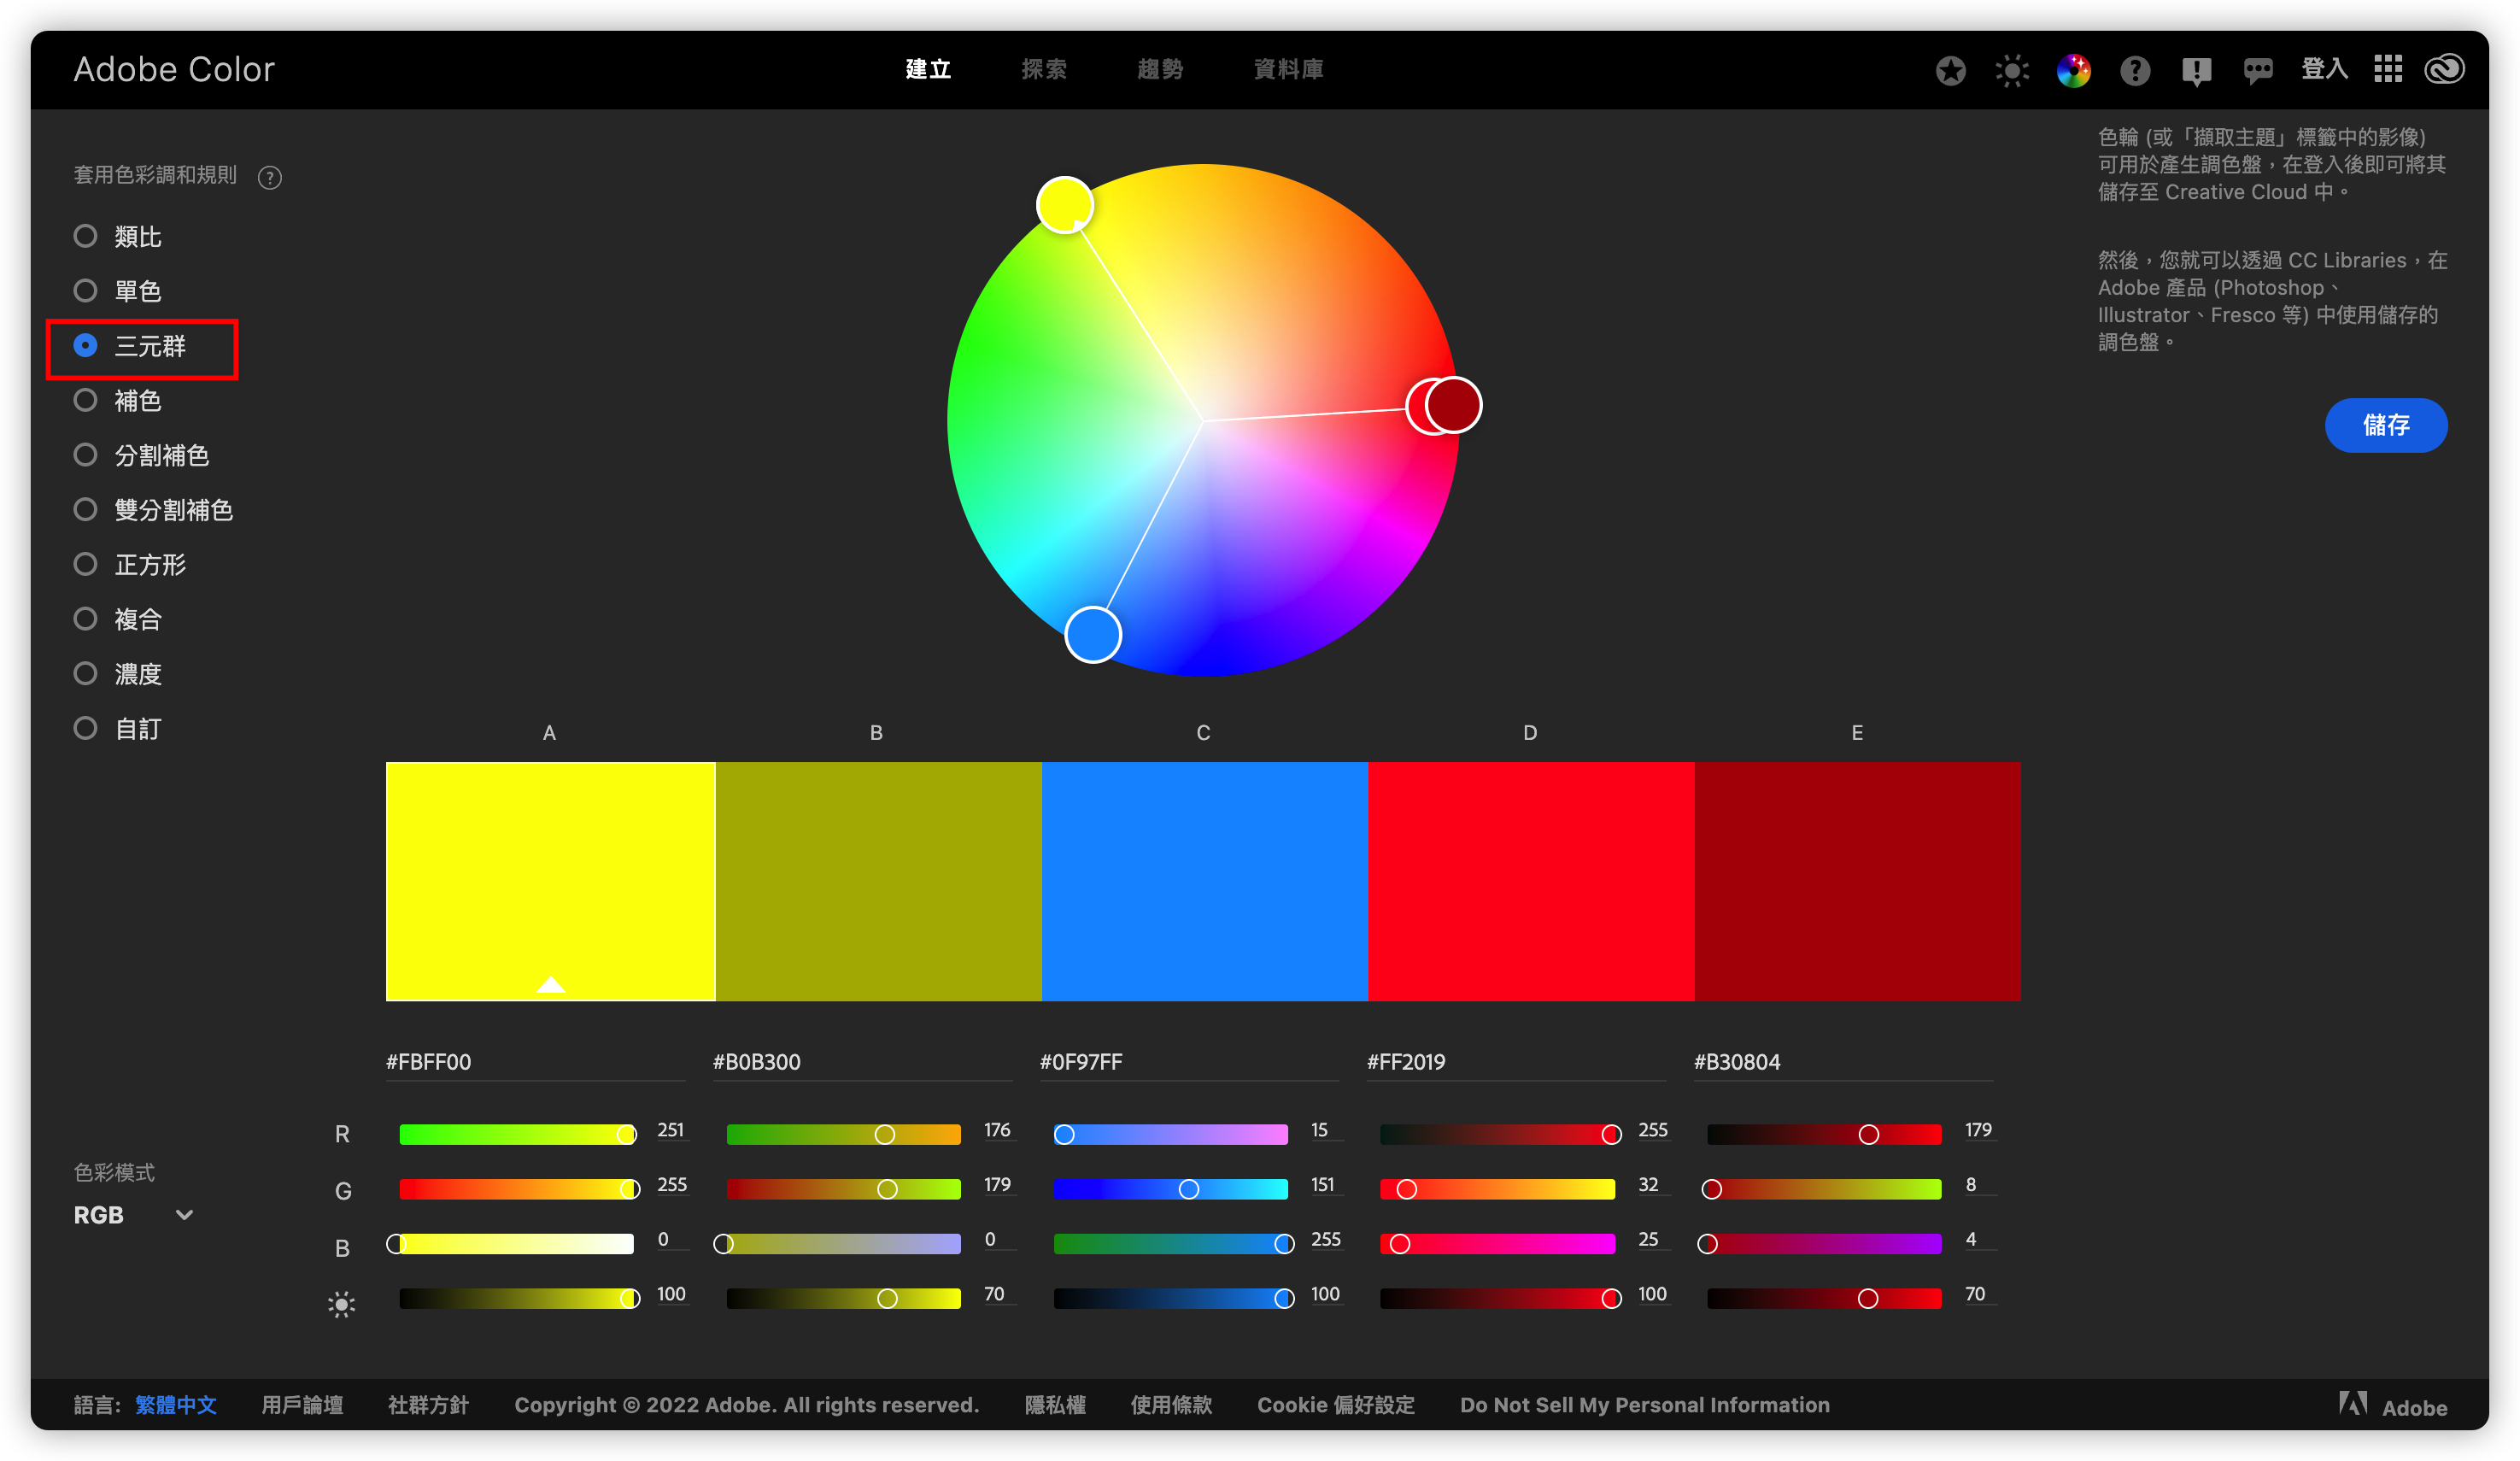Click the R slider for color A
The image size is (2520, 1461).
[x=516, y=1134]
